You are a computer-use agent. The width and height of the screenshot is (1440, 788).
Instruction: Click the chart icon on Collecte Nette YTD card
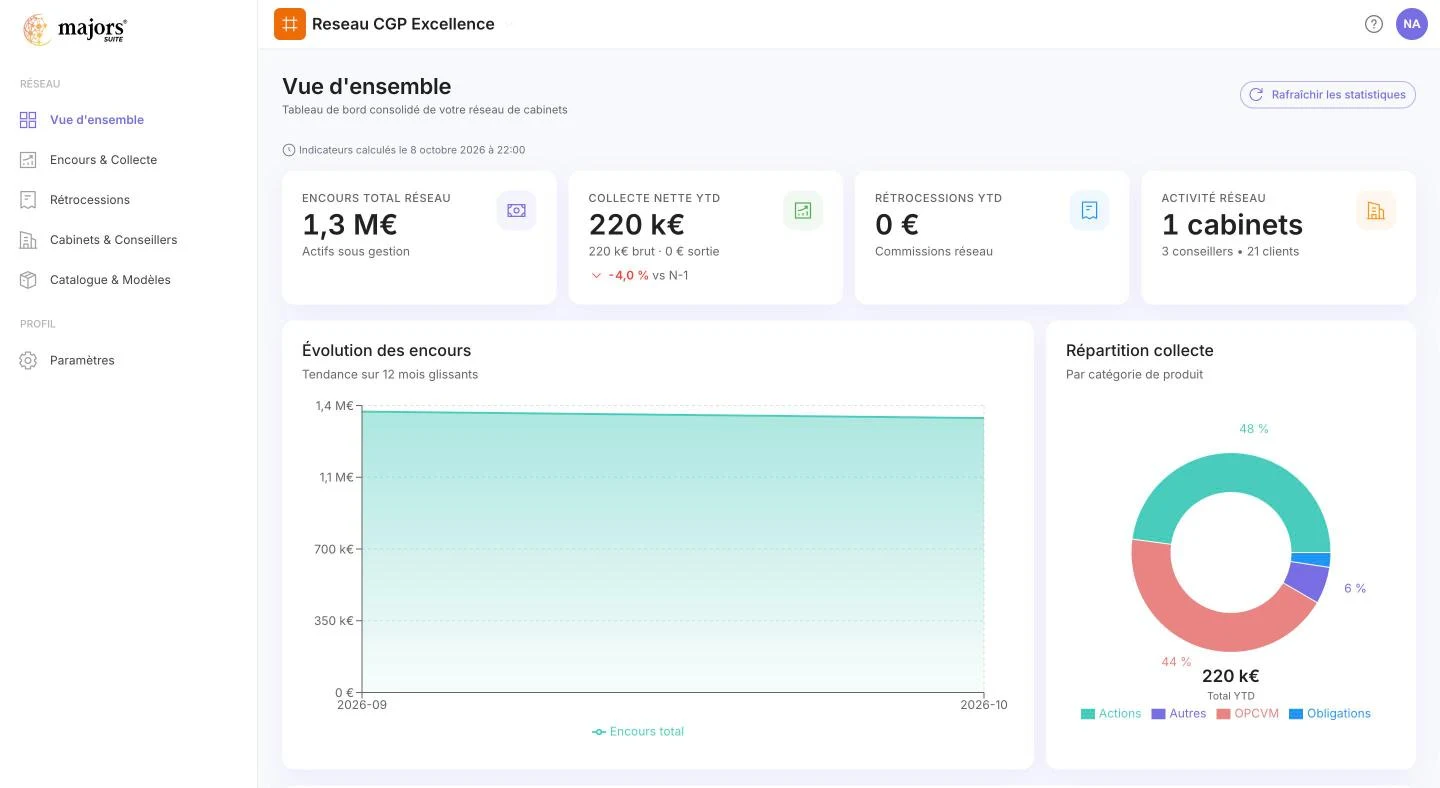[803, 211]
